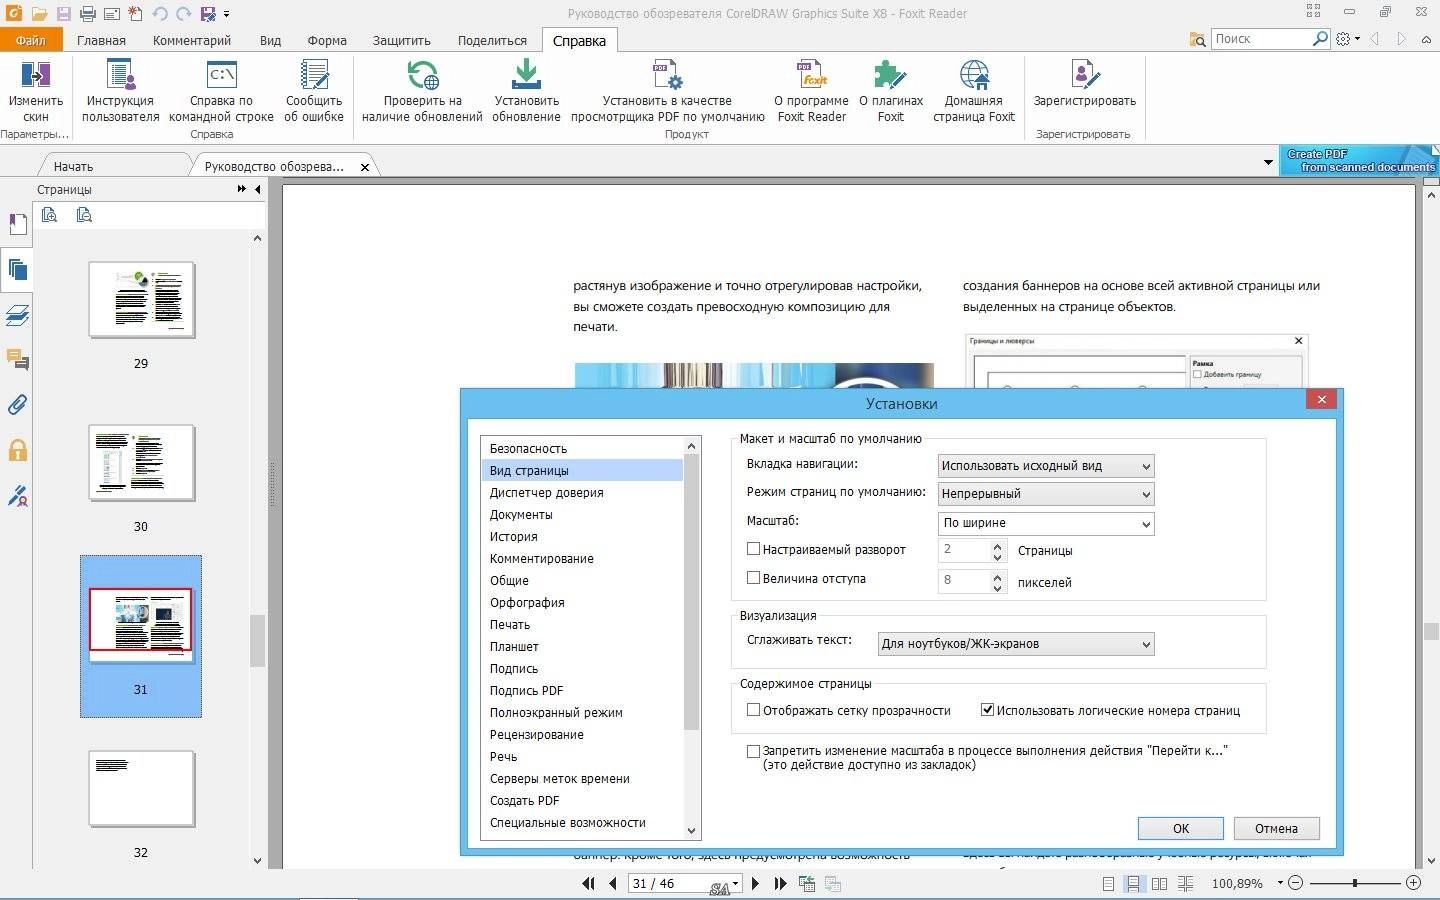The height and width of the screenshot is (900, 1440).
Task: Open the comments panel sidebar icon
Action: (17, 360)
